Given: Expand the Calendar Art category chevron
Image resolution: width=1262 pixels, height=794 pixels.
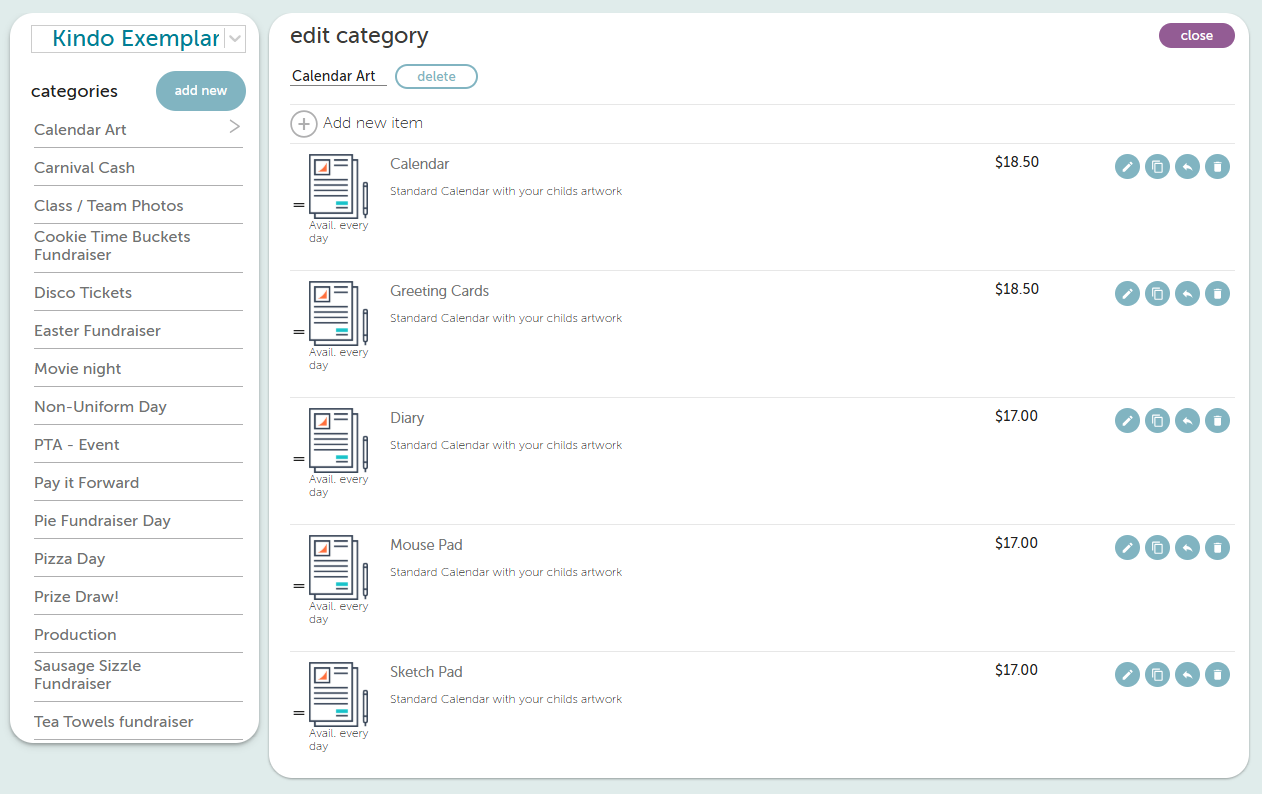Looking at the screenshot, I should click(235, 127).
